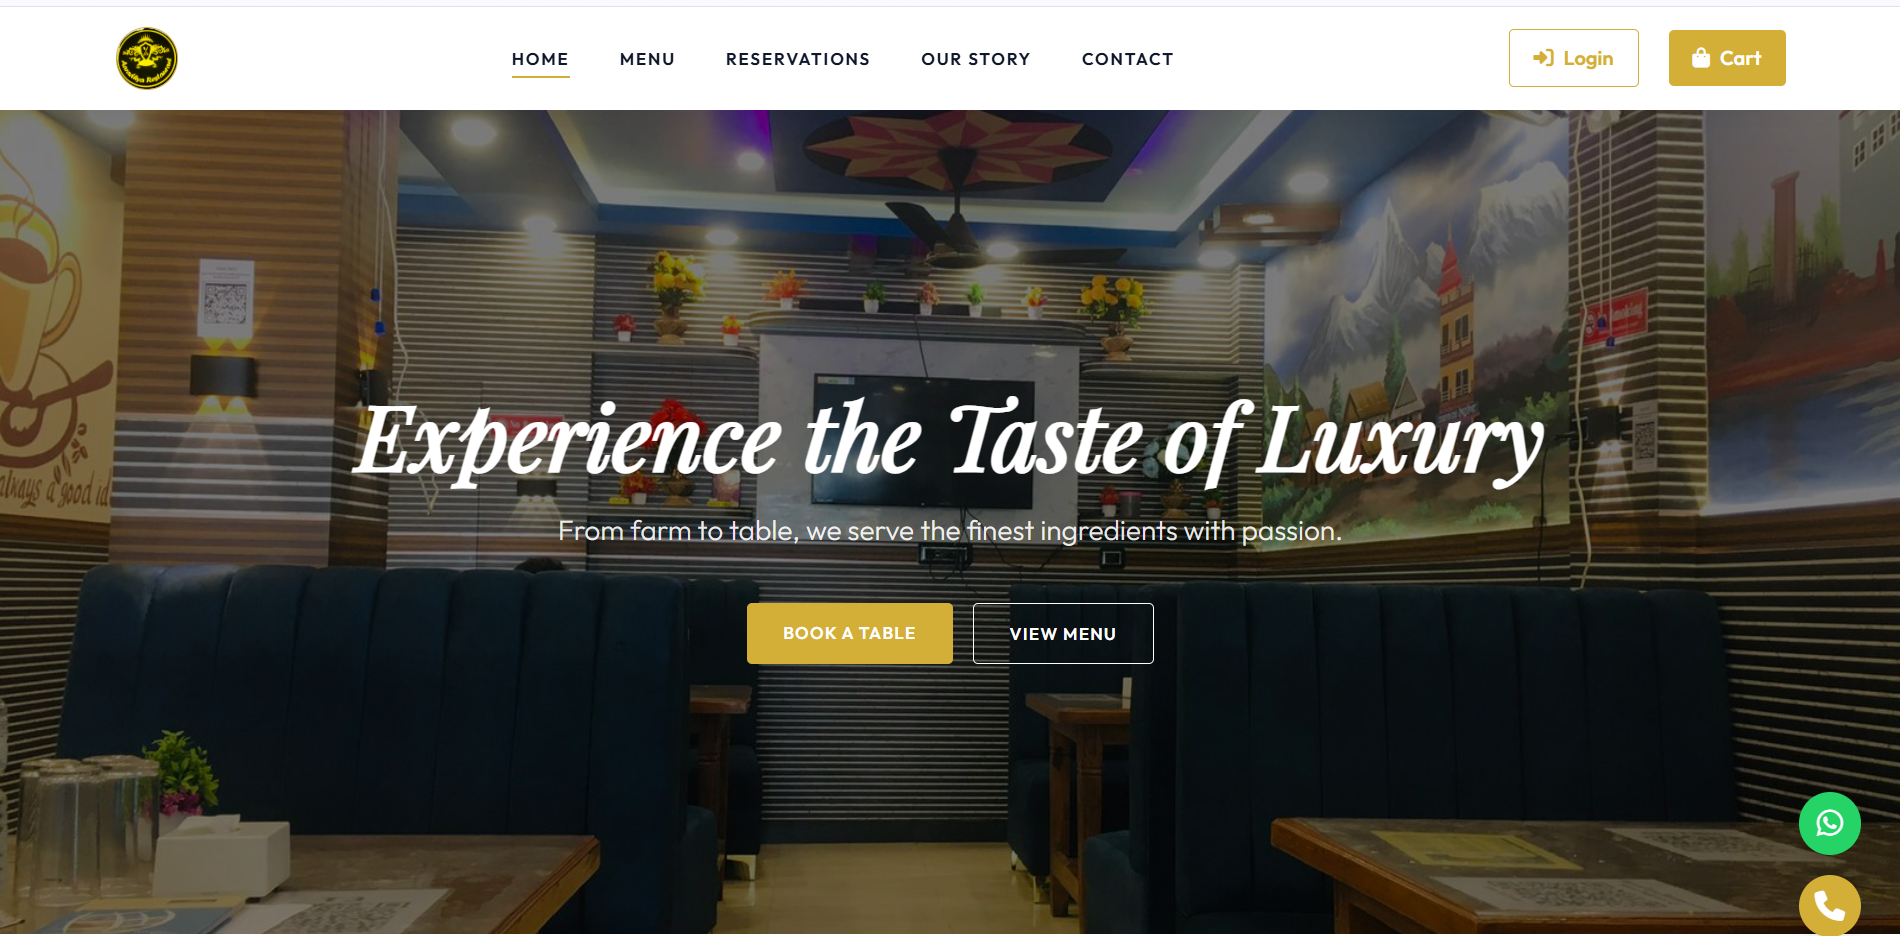1900x936 pixels.
Task: Go to the HOME nav item
Action: point(540,59)
